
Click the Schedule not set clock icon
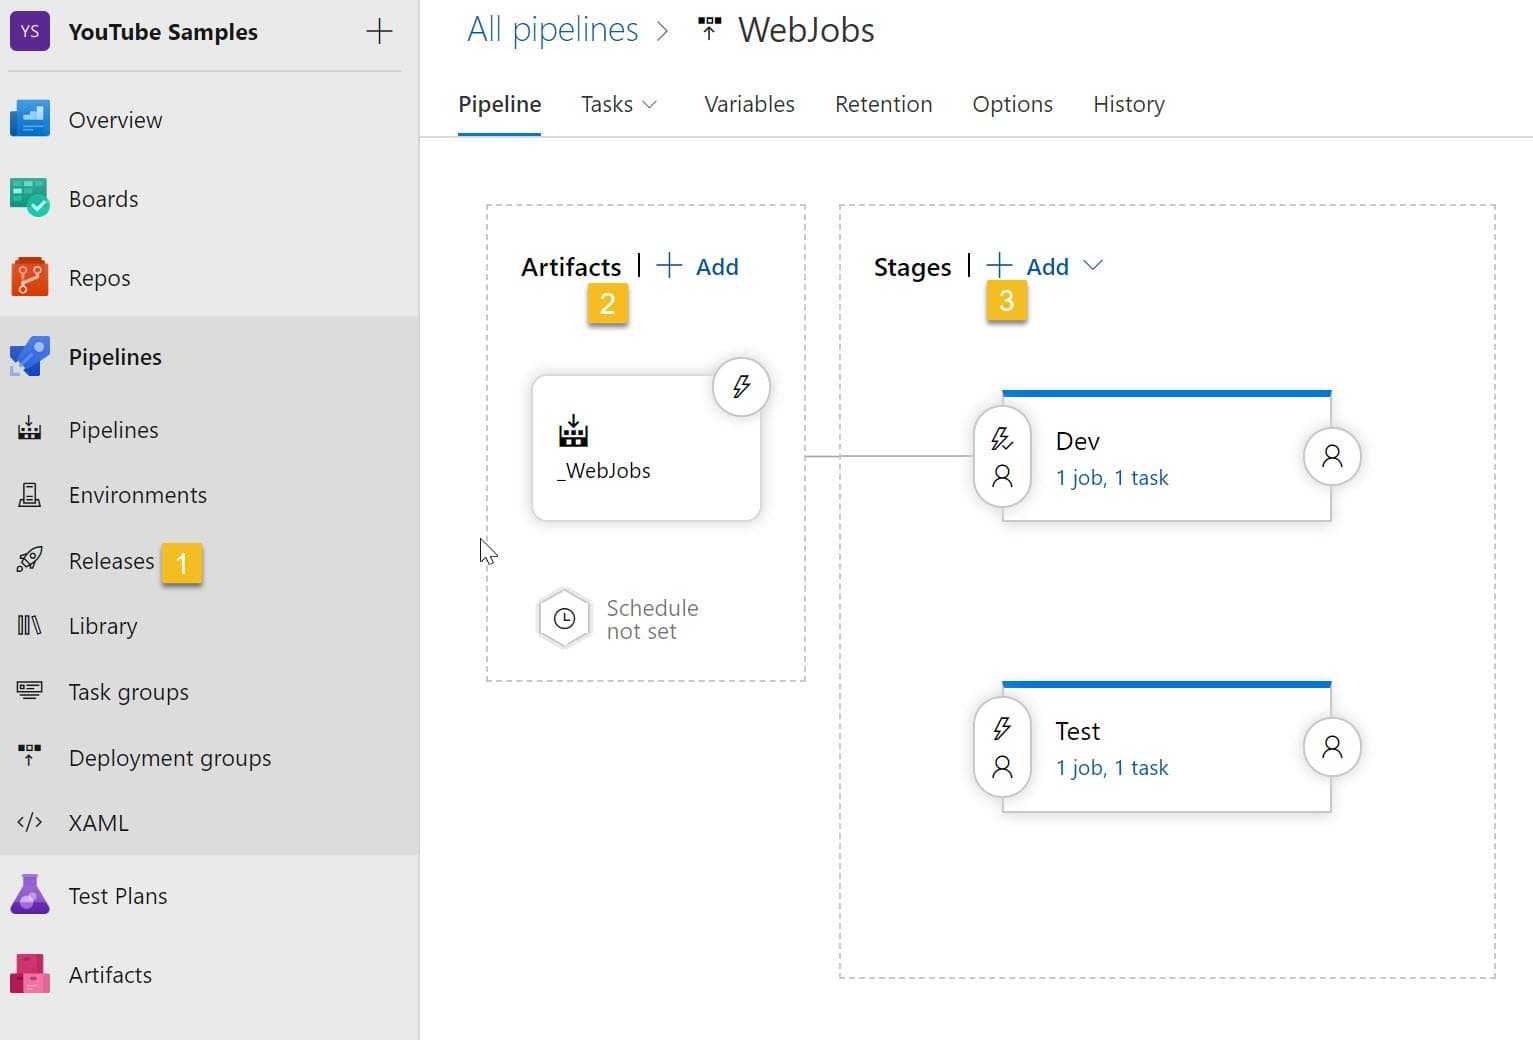point(565,619)
